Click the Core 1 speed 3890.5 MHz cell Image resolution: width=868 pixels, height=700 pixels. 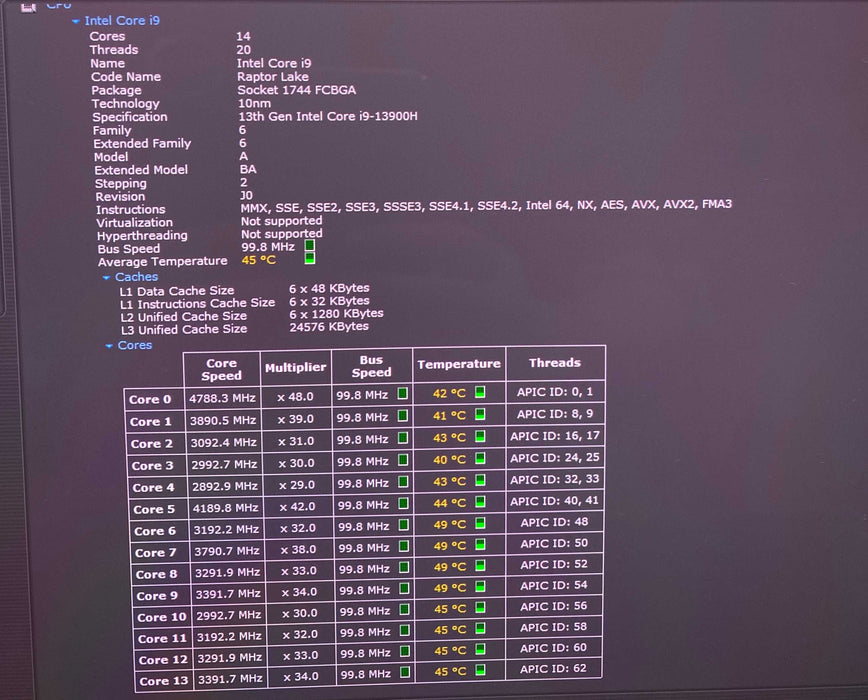[x=223, y=421]
